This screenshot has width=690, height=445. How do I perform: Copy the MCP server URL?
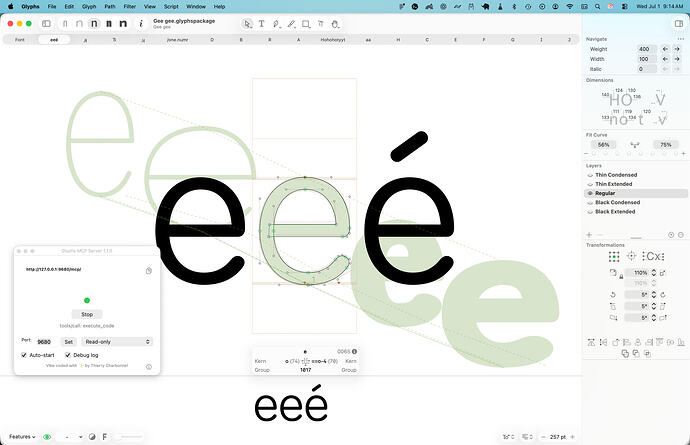[x=149, y=271]
